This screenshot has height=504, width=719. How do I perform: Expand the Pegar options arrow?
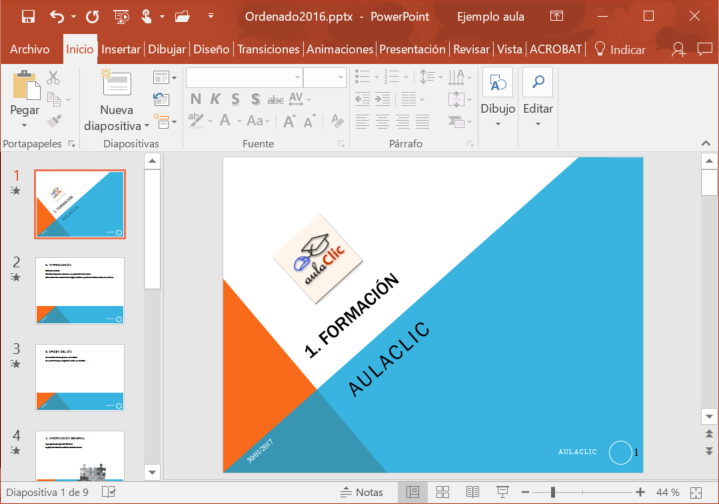(x=24, y=125)
